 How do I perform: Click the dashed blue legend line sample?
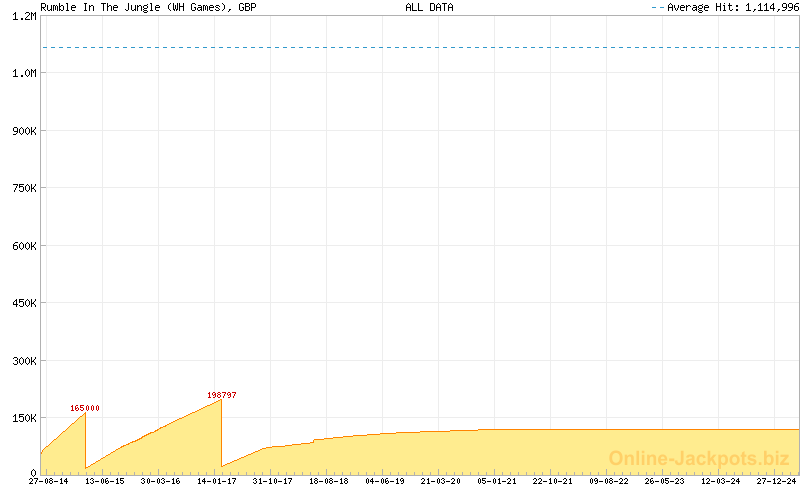(x=658, y=7)
